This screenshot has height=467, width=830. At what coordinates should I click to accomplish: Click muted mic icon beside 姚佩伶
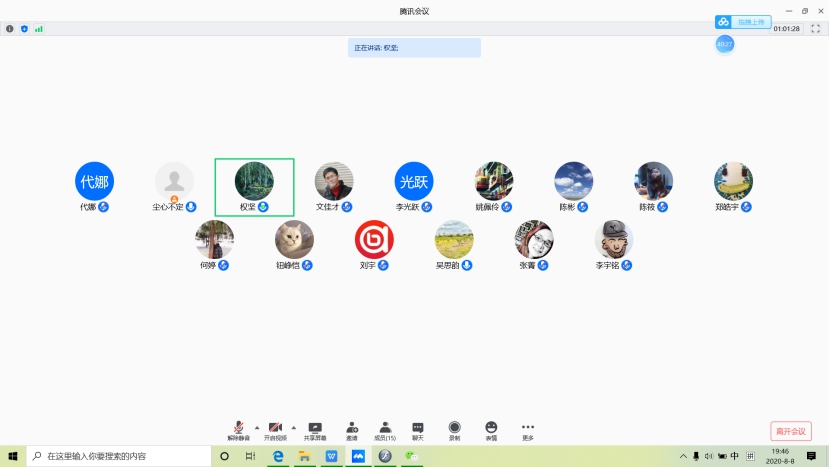[507, 206]
